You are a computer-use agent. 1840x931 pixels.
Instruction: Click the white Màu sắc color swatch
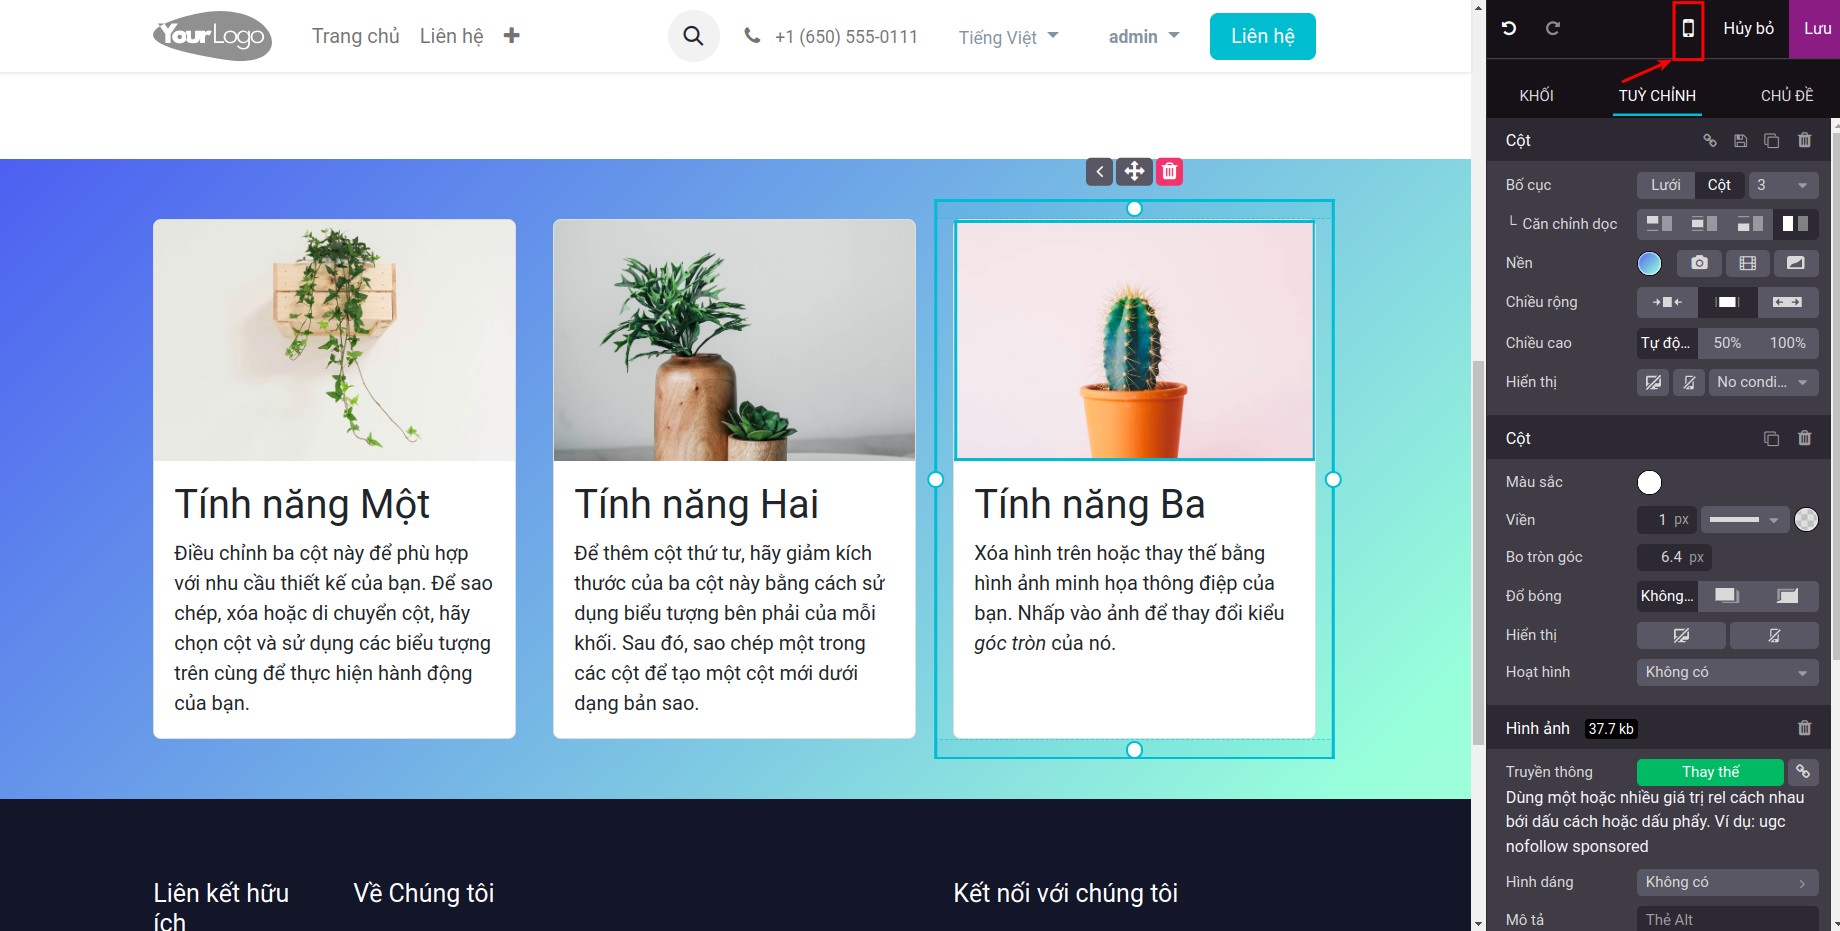click(1649, 483)
